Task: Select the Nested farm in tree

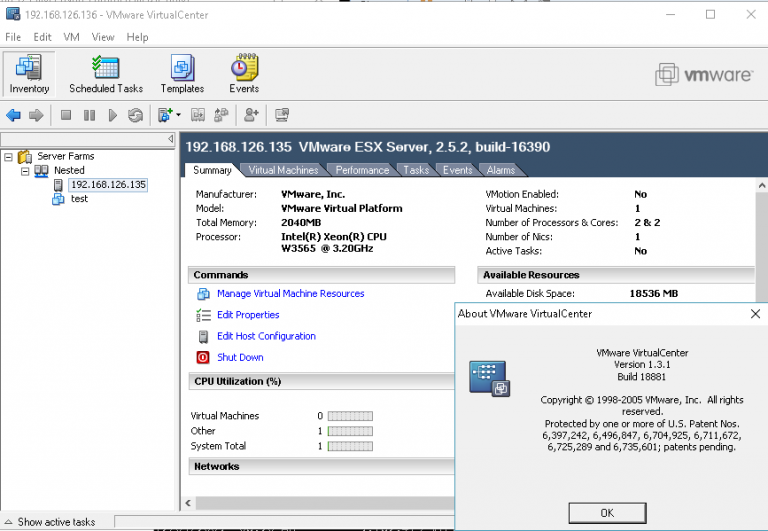Action: pyautogui.click(x=69, y=170)
